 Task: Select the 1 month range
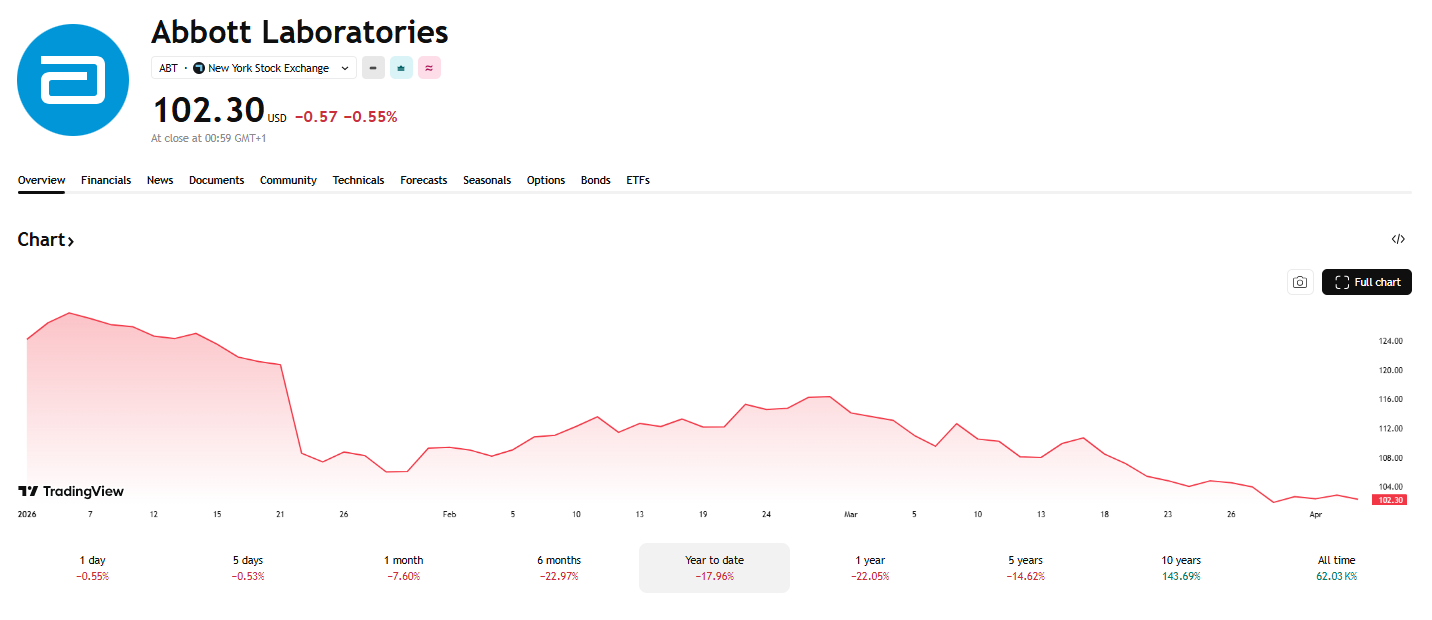404,568
